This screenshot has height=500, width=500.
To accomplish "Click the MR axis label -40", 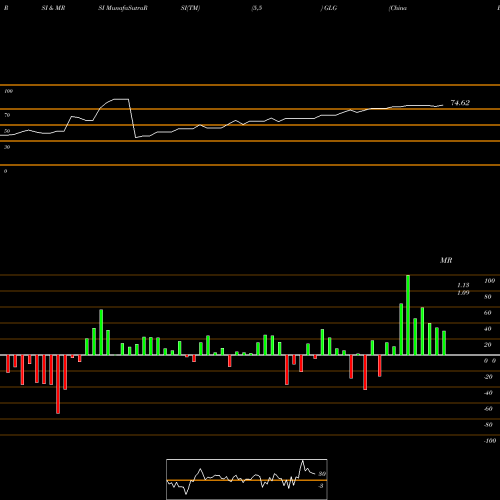I will click(488, 393).
